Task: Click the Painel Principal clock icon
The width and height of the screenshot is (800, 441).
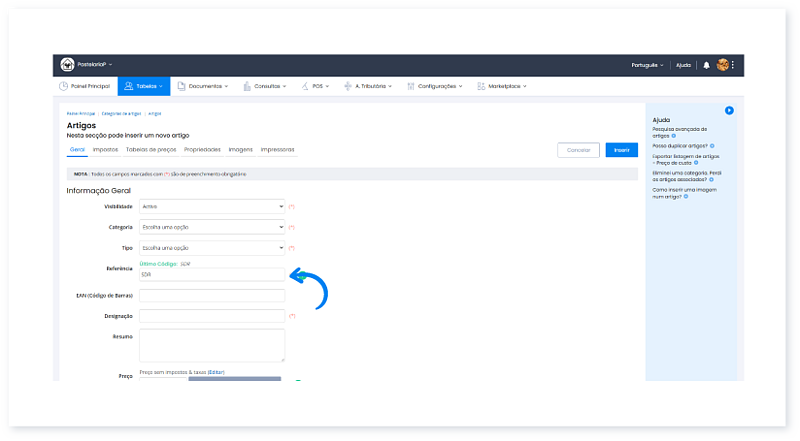Action: point(64,87)
